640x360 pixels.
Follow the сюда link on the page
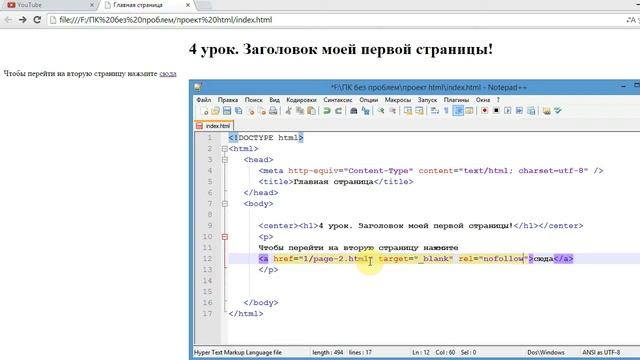click(x=168, y=73)
